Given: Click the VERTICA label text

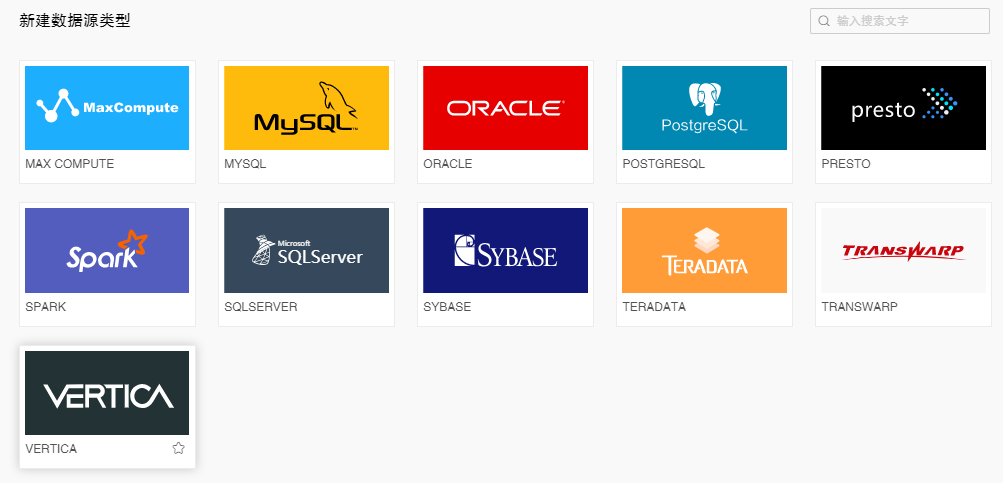Looking at the screenshot, I should coord(51,449).
